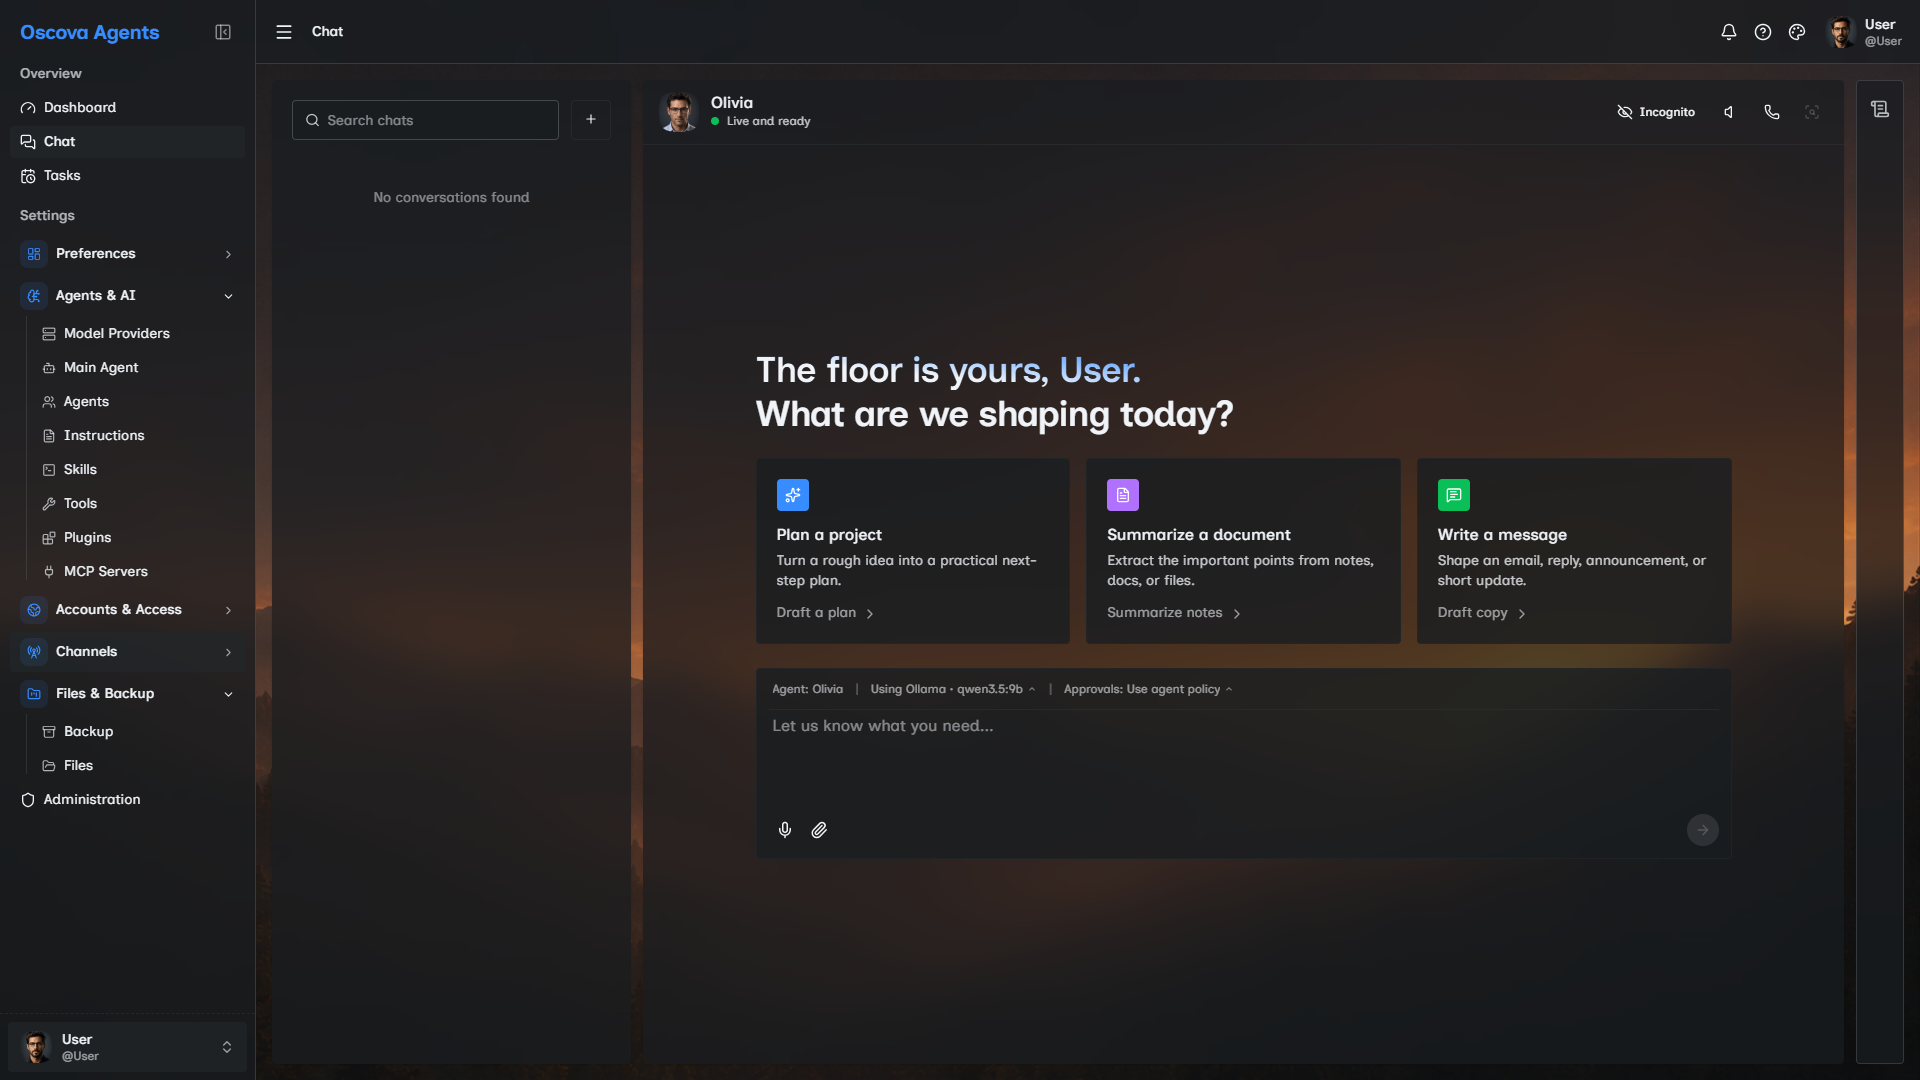Click the send arrow button

[1703, 830]
